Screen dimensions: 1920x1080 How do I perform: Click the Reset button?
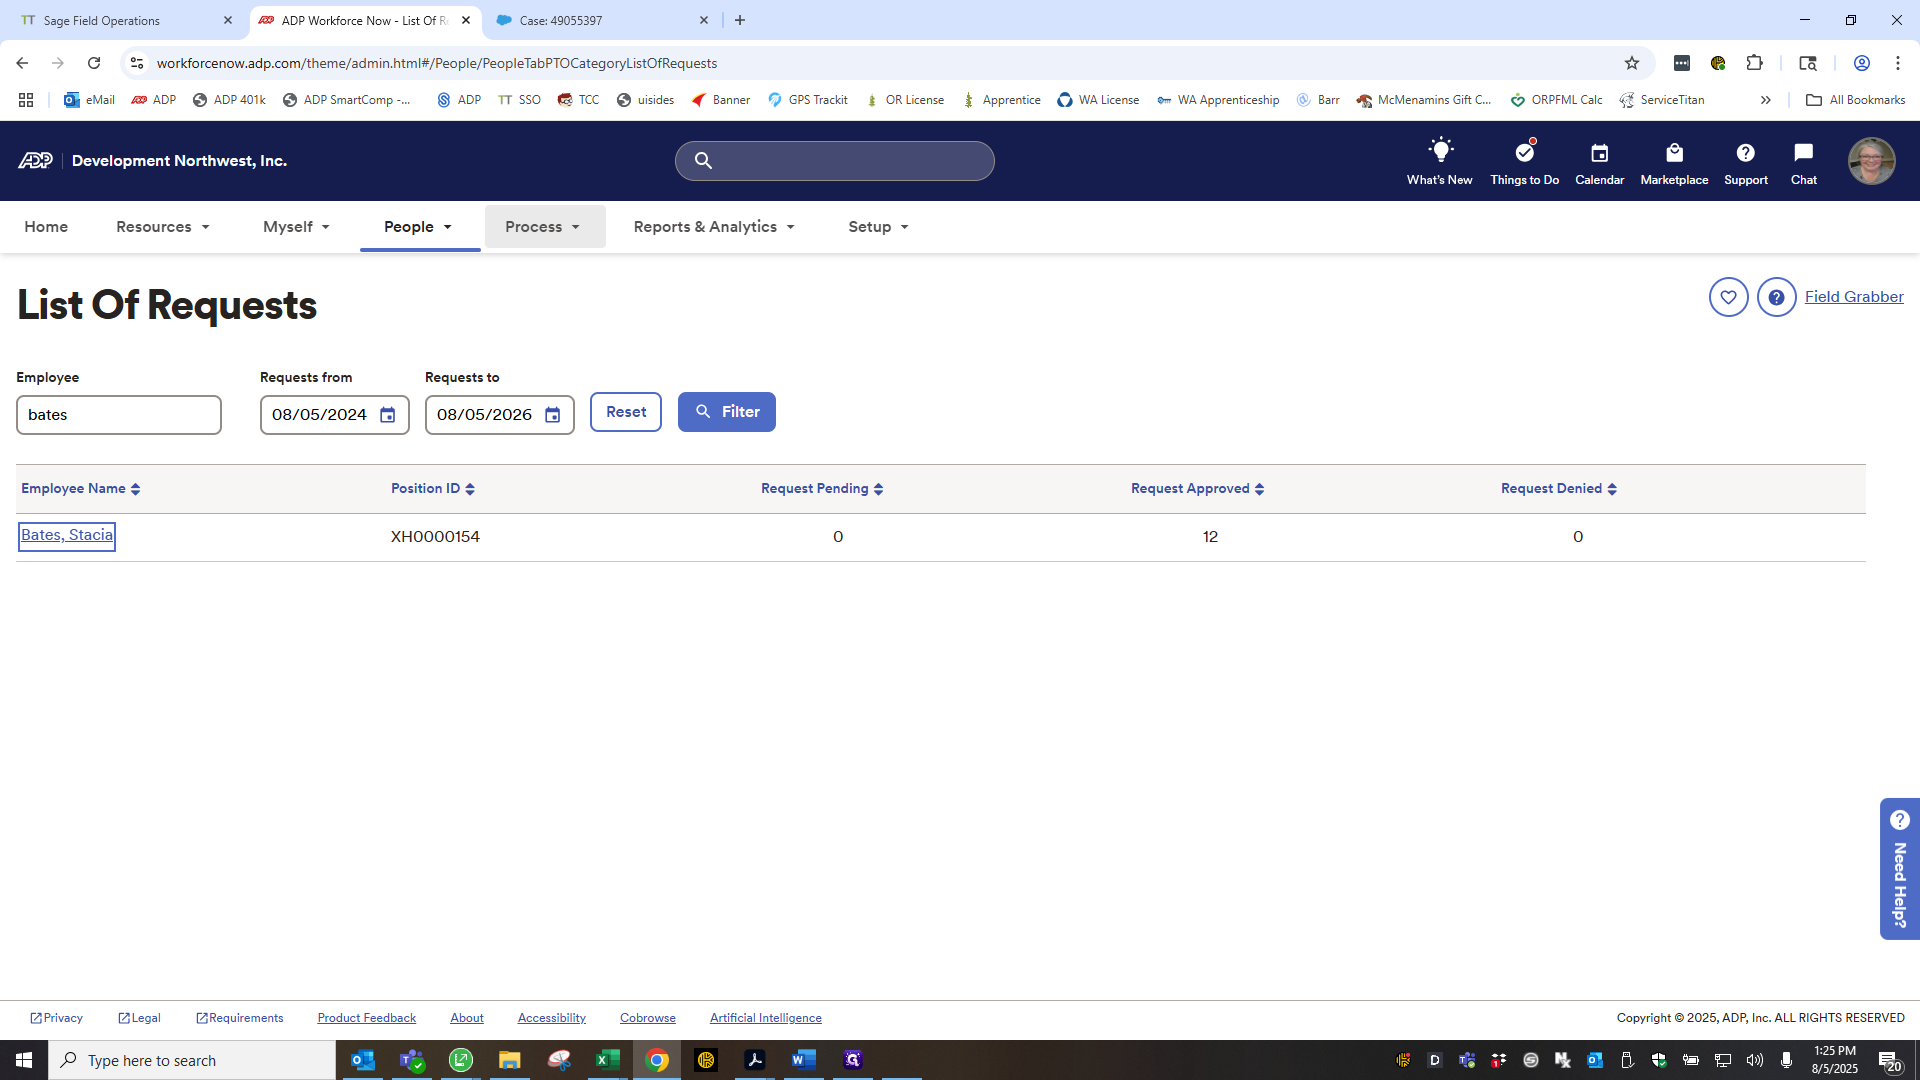pos(626,412)
